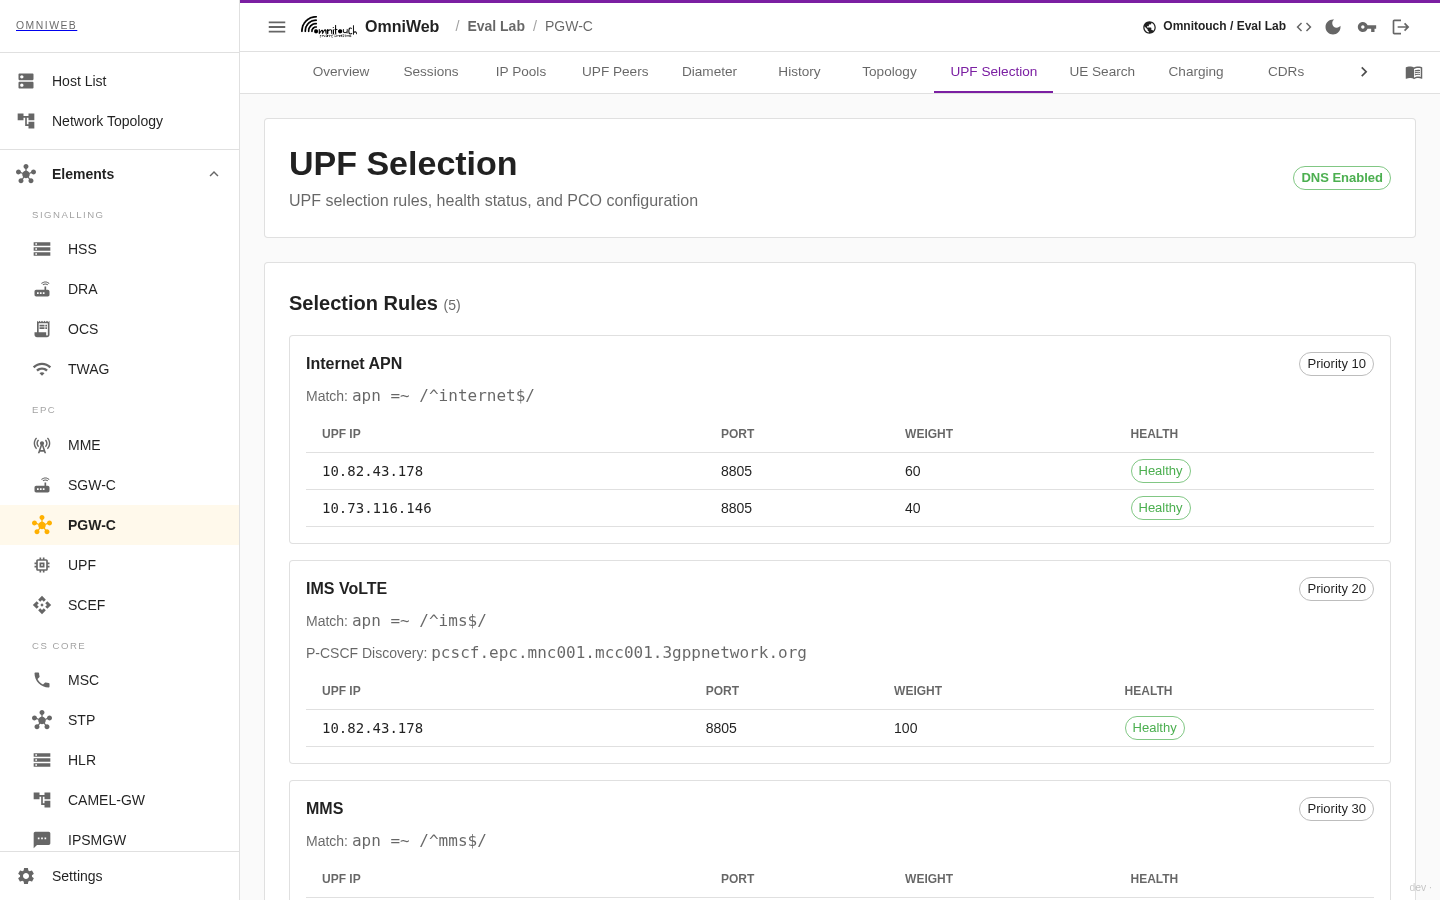The width and height of the screenshot is (1440, 900).
Task: Open Network Topology in sidebar
Action: (120, 121)
